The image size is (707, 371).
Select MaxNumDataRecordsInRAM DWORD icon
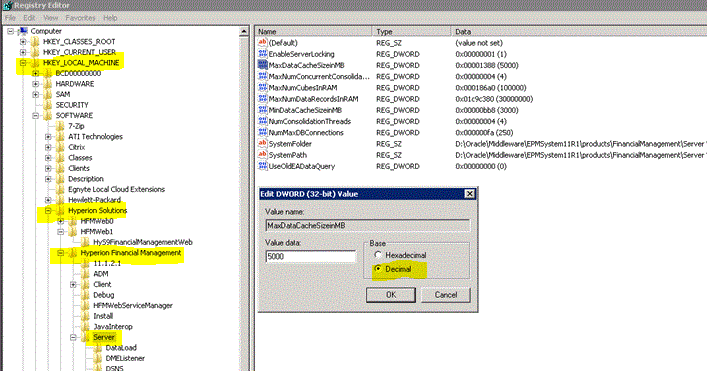pos(262,99)
